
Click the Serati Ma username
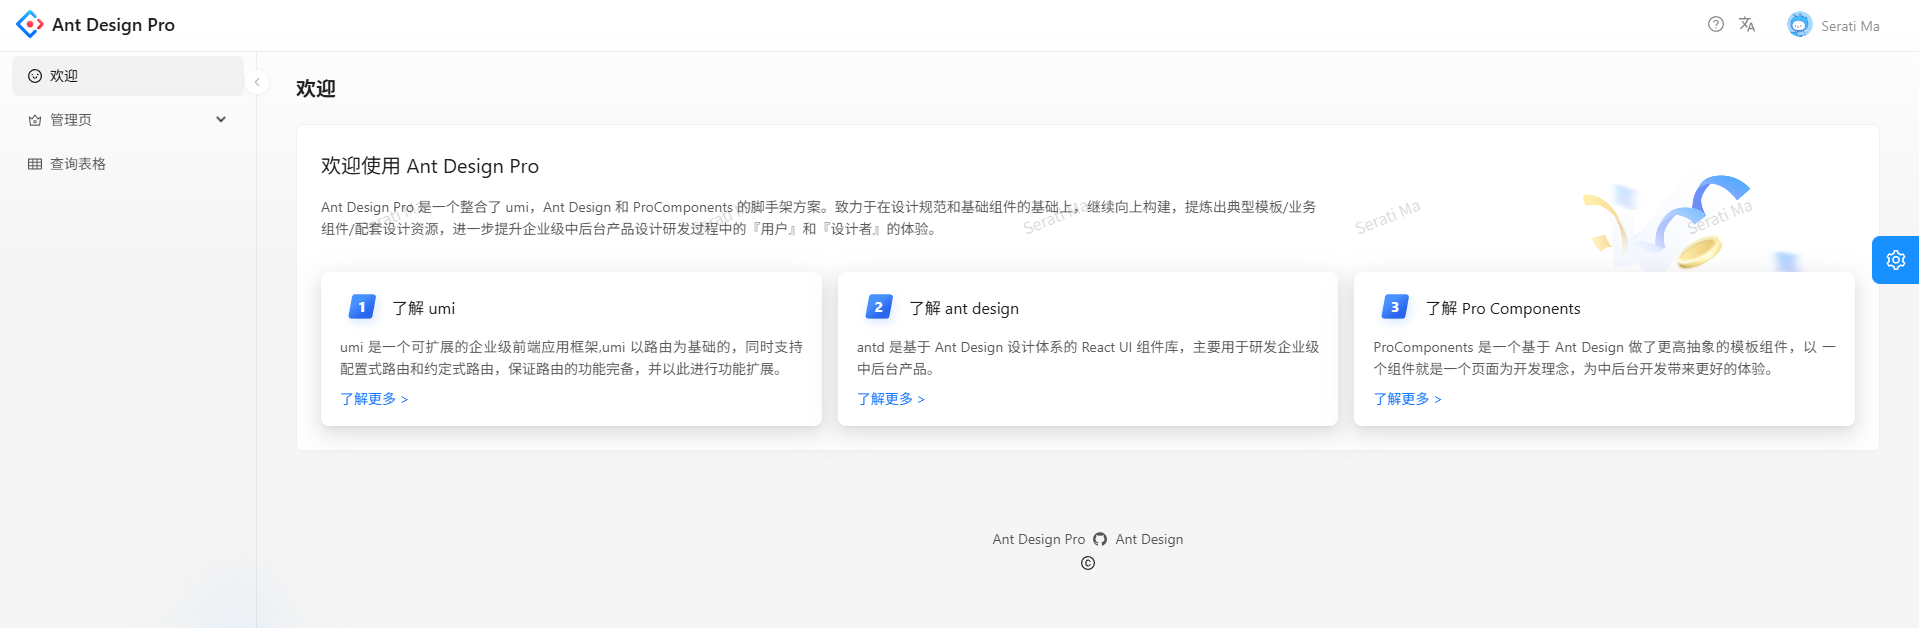pos(1850,26)
